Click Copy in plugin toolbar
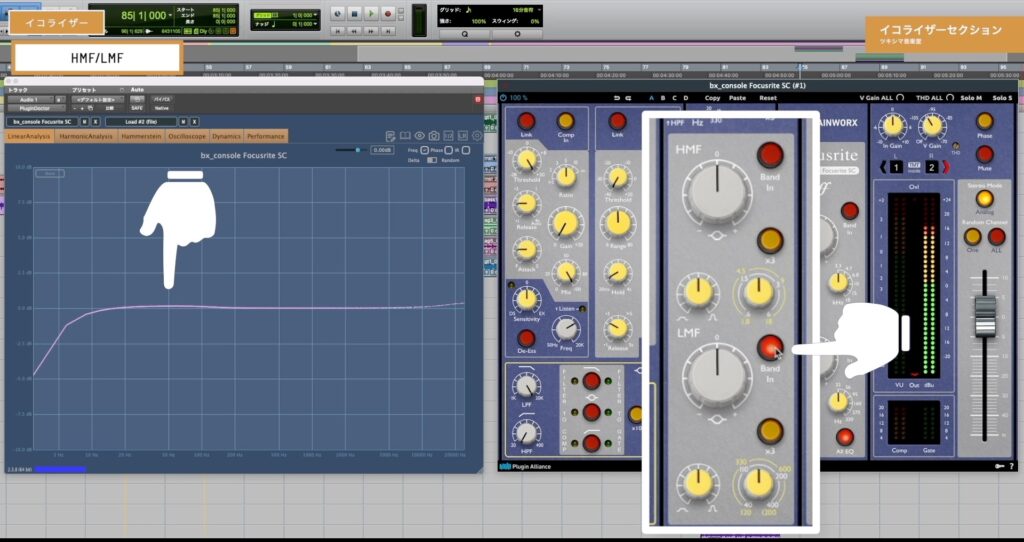Viewport: 1024px width, 542px height. (712, 98)
